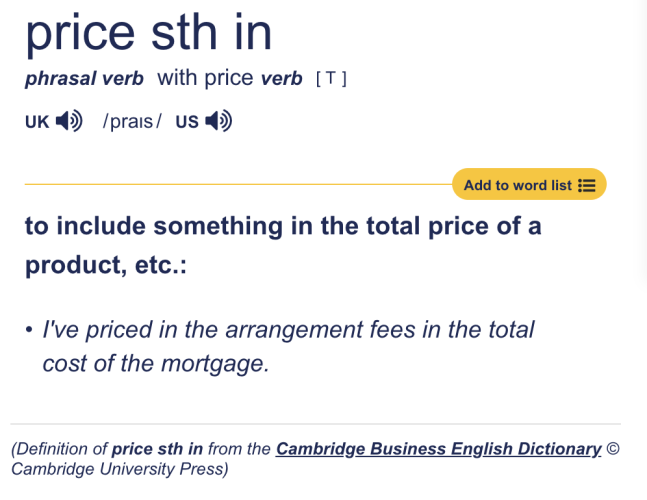Viewport: 647px width, 500px height.
Task: Click the bold definition 'to include something' text
Action: [283, 245]
